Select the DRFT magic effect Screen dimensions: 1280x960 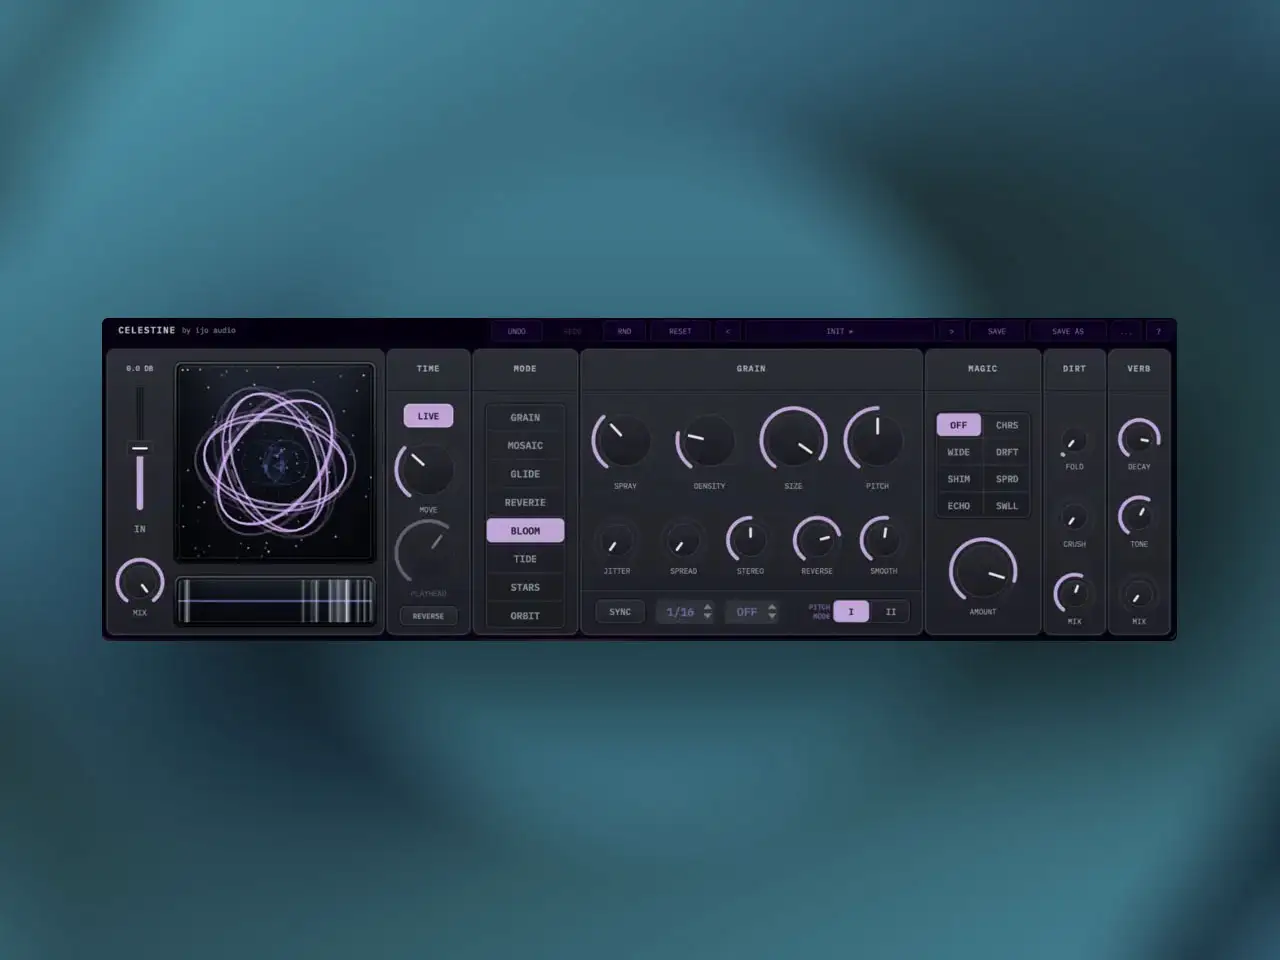point(1007,452)
